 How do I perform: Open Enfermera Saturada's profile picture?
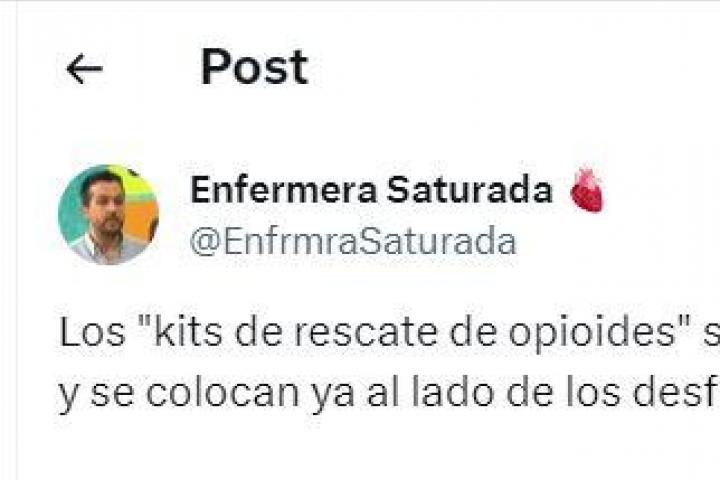click(x=108, y=215)
